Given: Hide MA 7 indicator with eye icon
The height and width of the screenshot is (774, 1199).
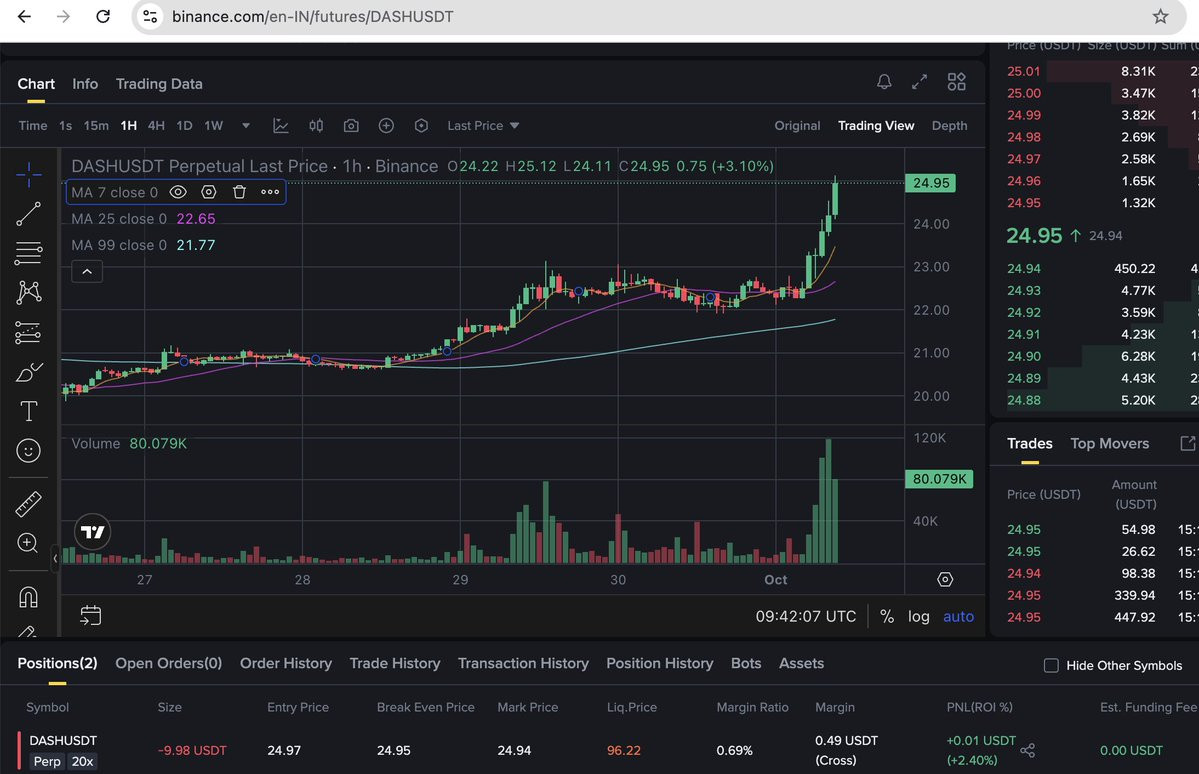Looking at the screenshot, I should pos(178,192).
